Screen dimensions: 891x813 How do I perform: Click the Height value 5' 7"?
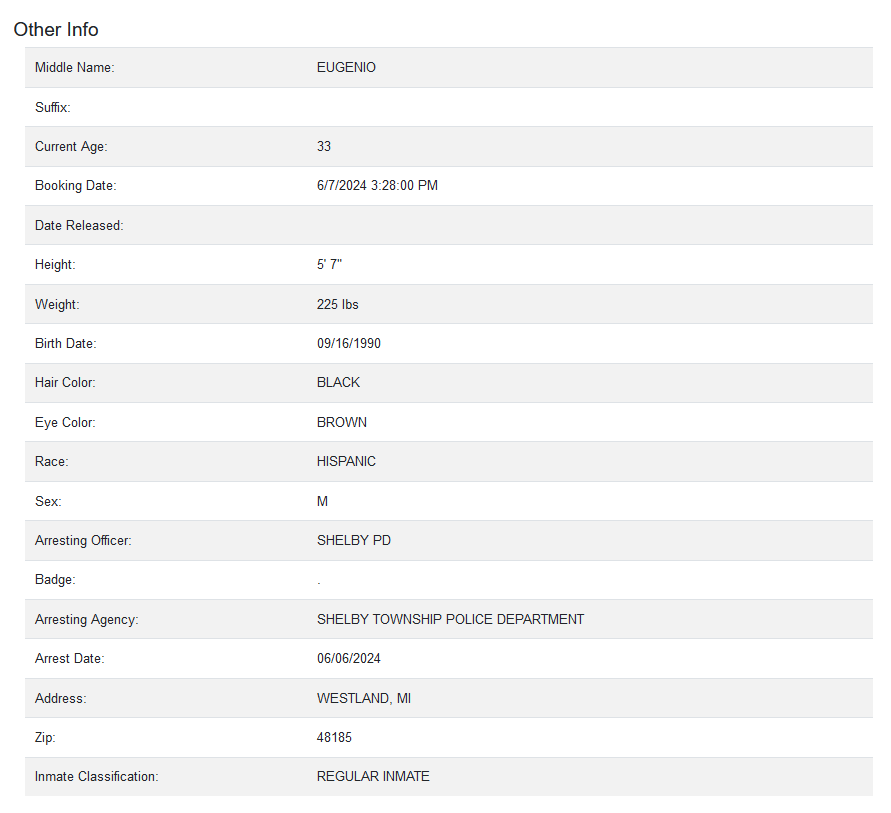tap(329, 265)
